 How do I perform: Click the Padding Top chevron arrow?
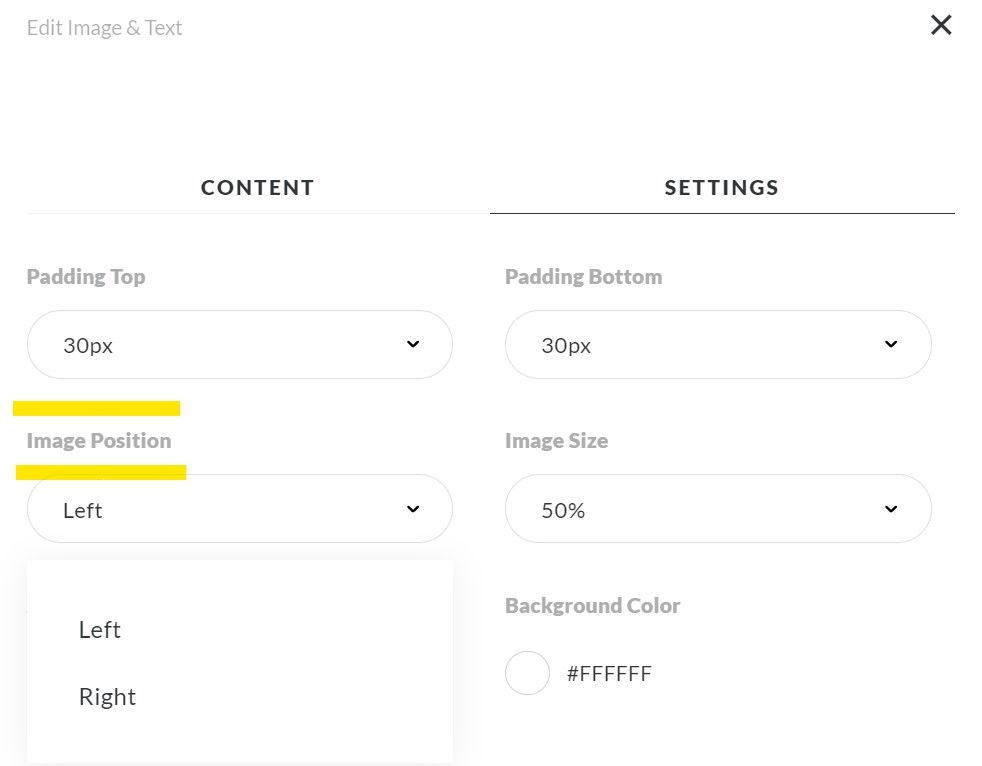413,344
